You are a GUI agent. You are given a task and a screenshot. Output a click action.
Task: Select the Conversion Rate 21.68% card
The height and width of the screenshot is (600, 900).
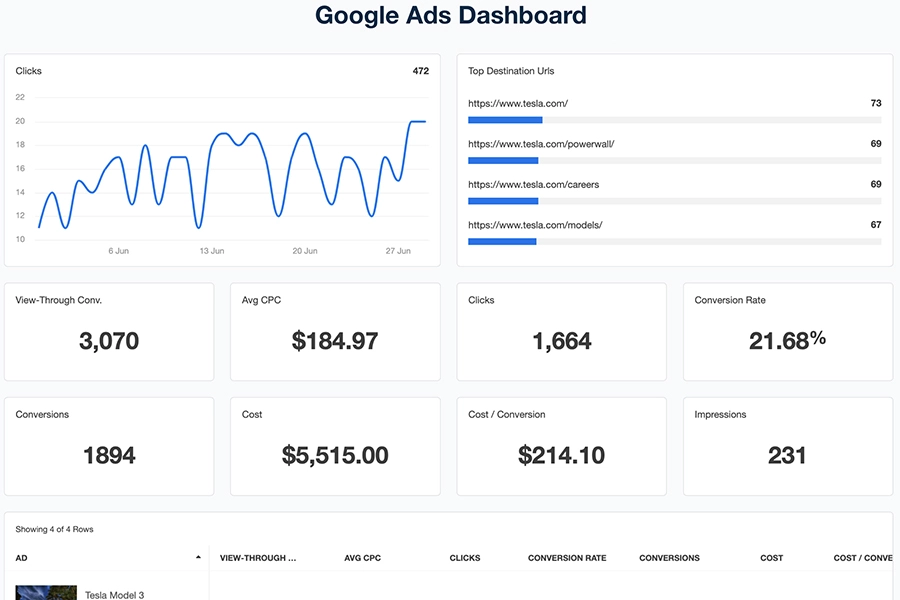(x=787, y=332)
